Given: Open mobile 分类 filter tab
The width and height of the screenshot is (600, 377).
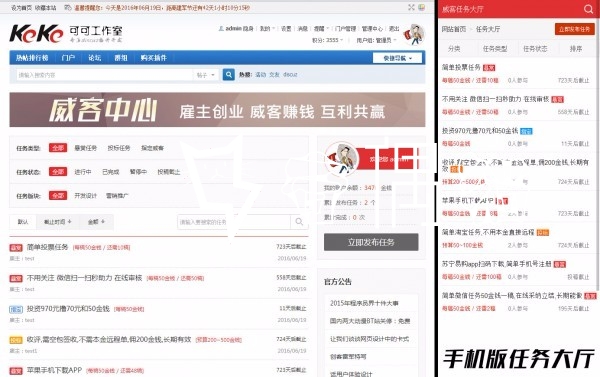Looking at the screenshot, I should [454, 49].
